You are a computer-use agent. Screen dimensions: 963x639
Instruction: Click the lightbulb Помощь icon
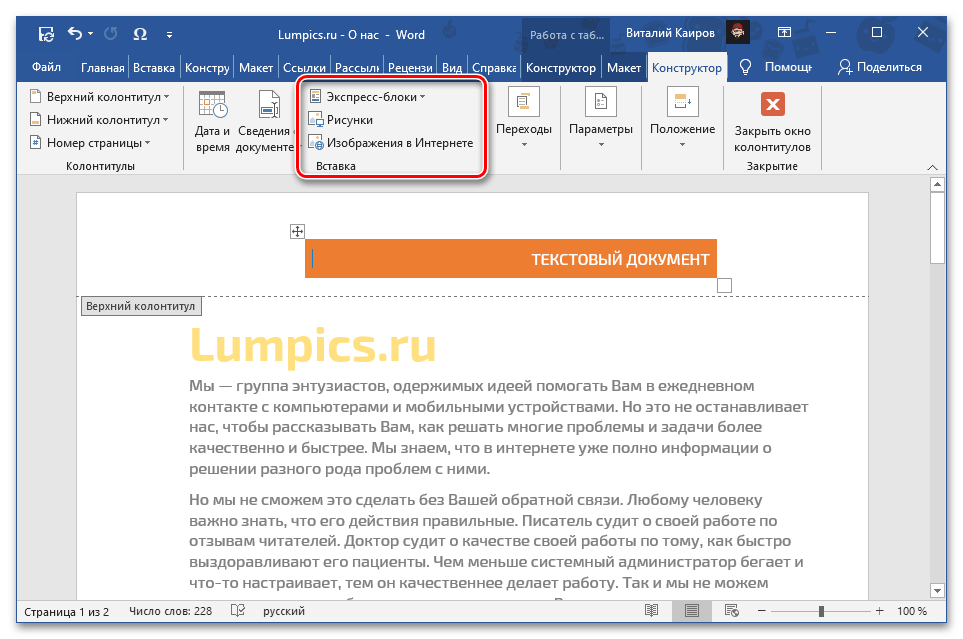tap(745, 67)
